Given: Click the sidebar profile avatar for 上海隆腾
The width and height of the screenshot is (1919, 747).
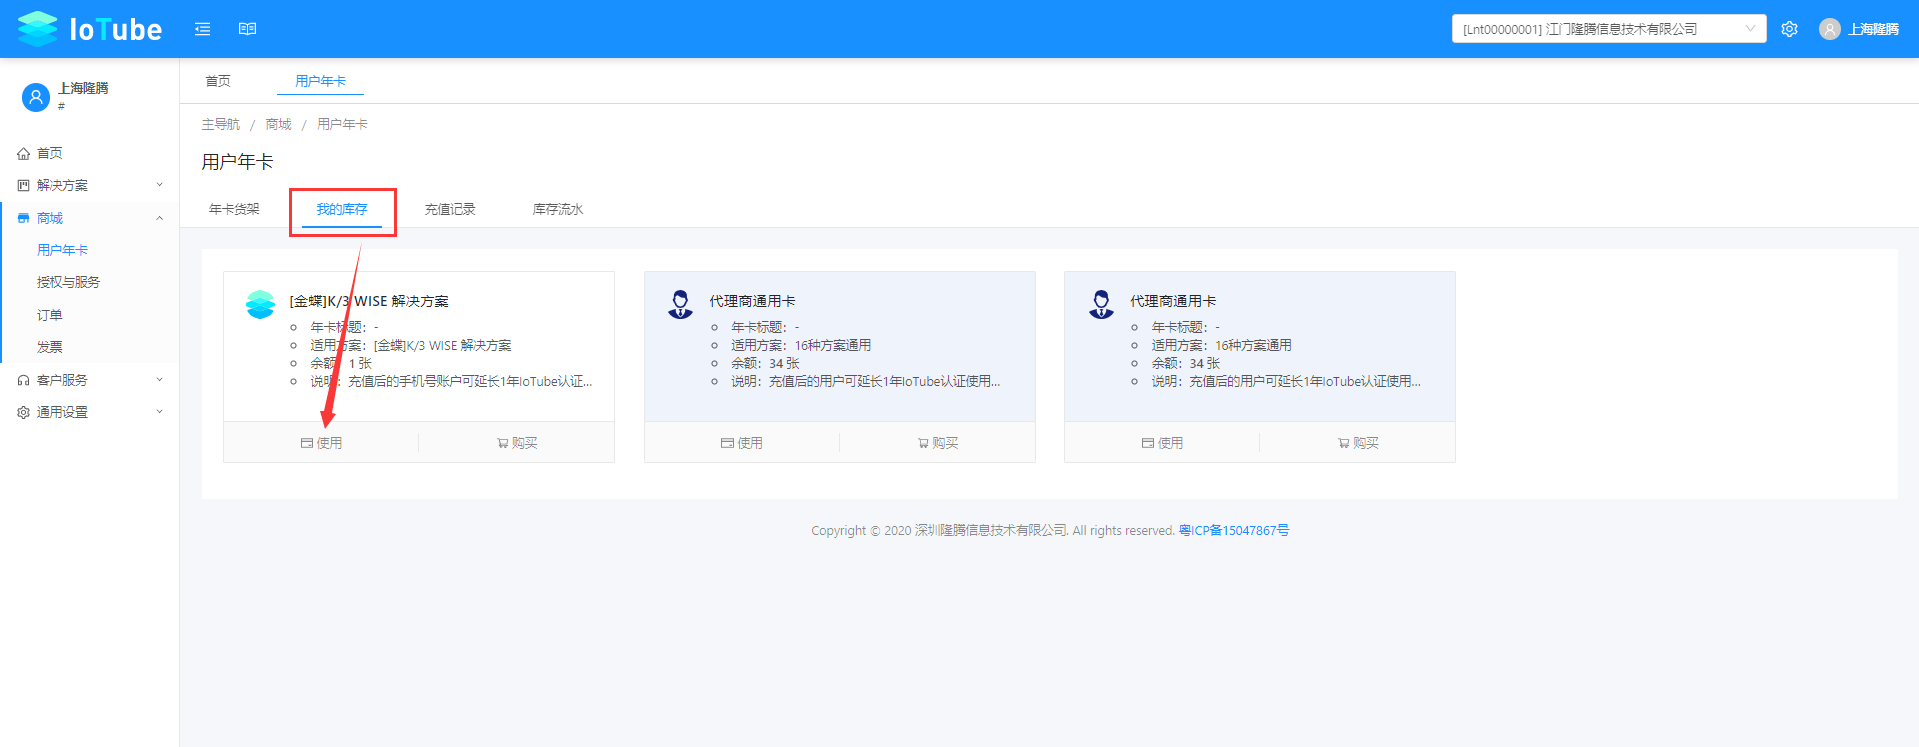Looking at the screenshot, I should click(x=36, y=97).
